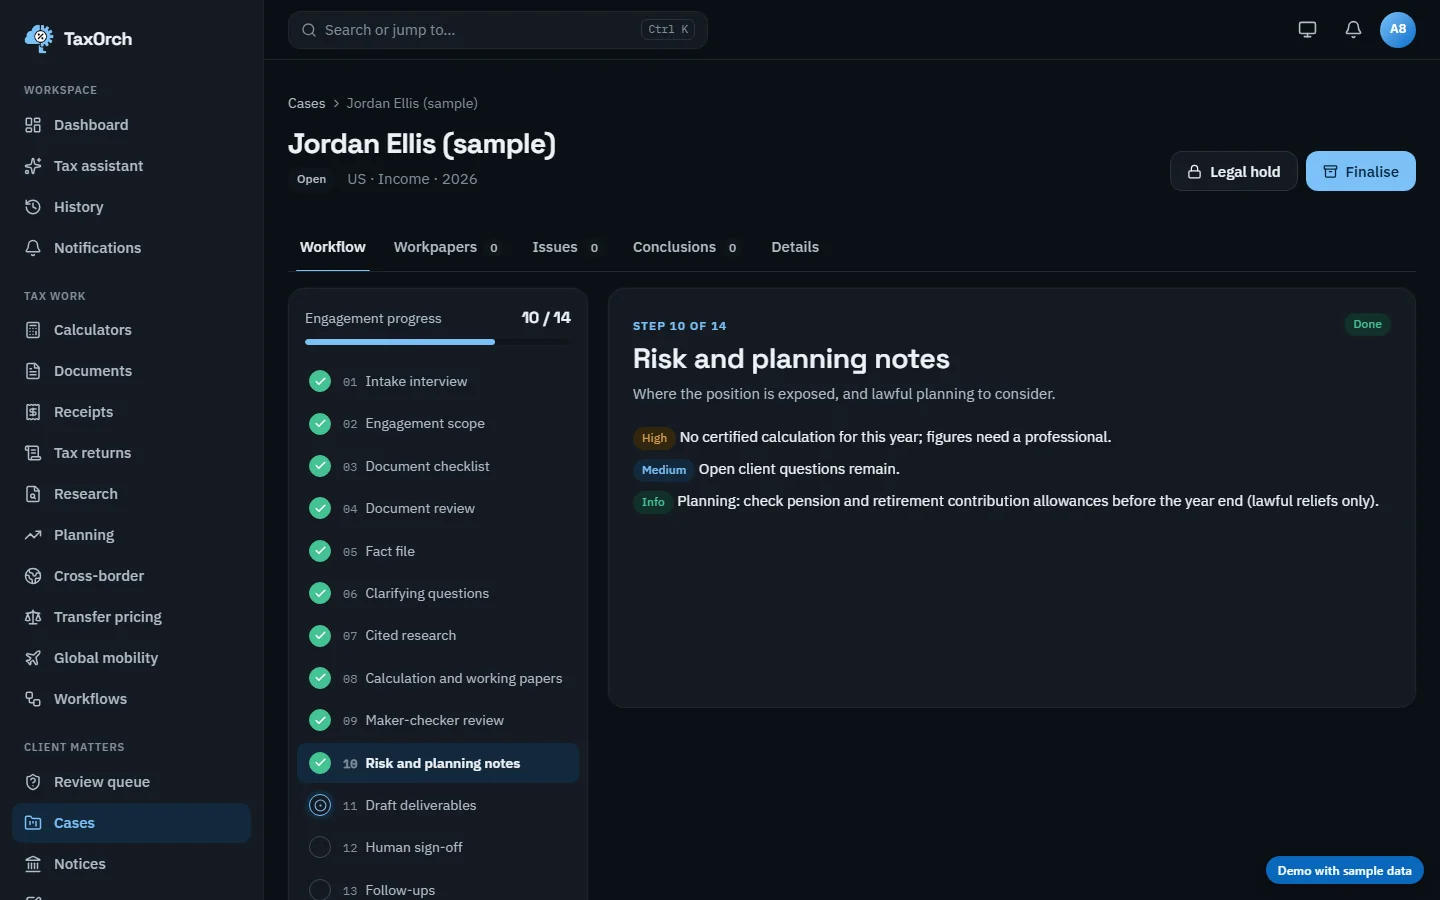
Task: Click the bell icon in the top bar
Action: click(x=1353, y=29)
